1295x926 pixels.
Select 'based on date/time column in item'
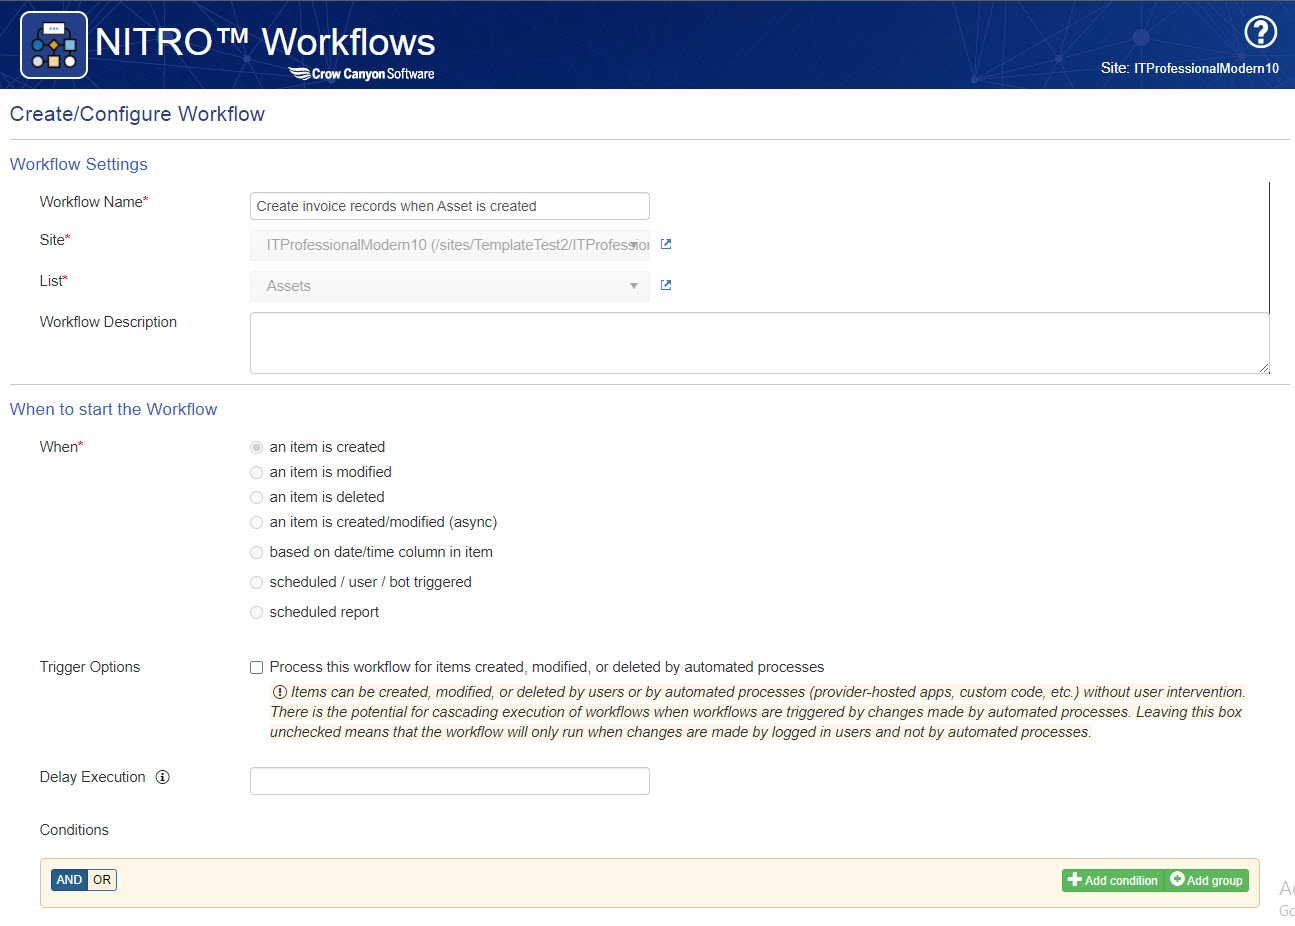point(256,552)
